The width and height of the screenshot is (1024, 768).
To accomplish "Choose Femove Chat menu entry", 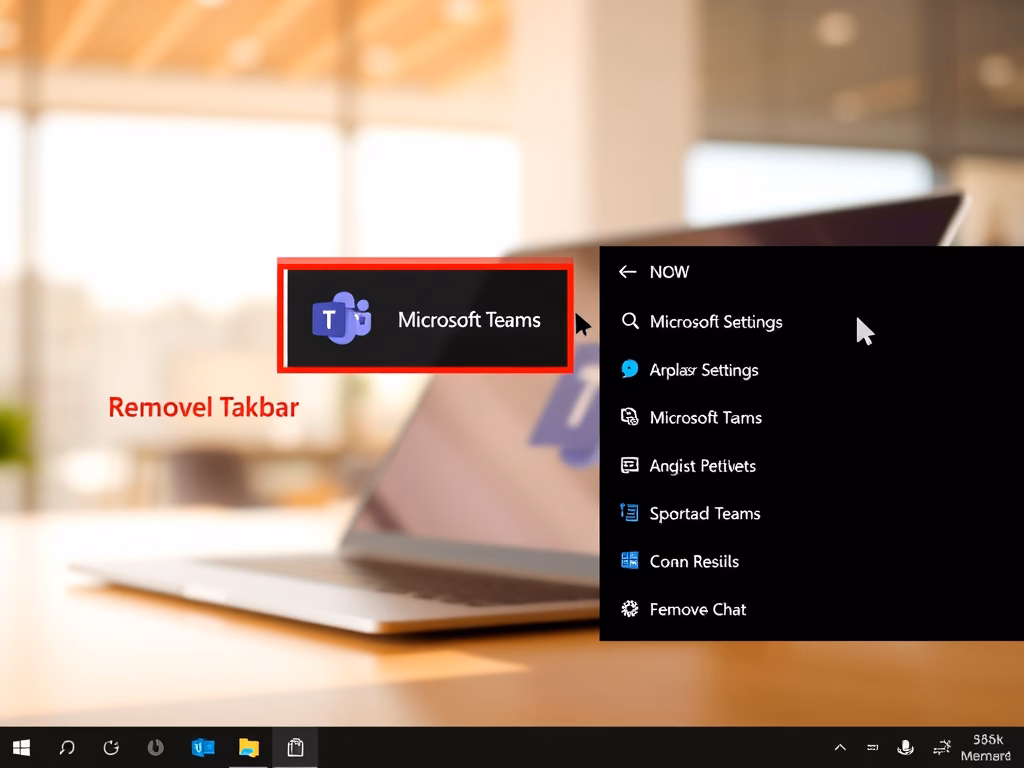I will (811, 609).
